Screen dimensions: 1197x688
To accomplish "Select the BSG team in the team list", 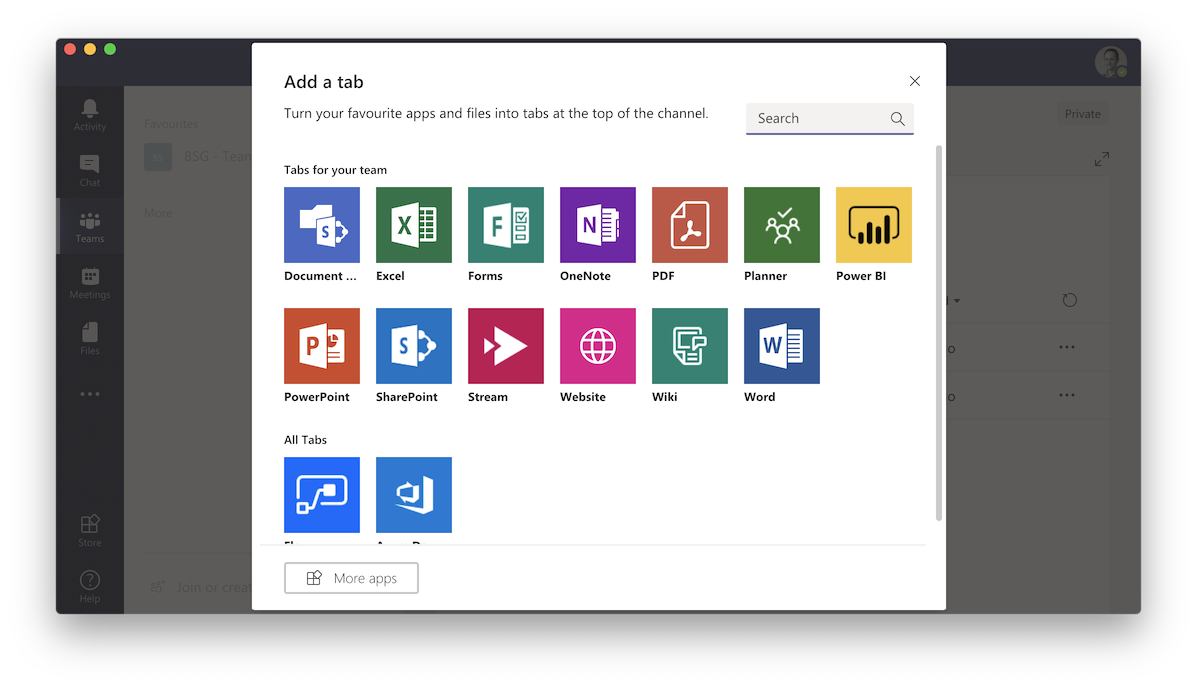I will (198, 157).
